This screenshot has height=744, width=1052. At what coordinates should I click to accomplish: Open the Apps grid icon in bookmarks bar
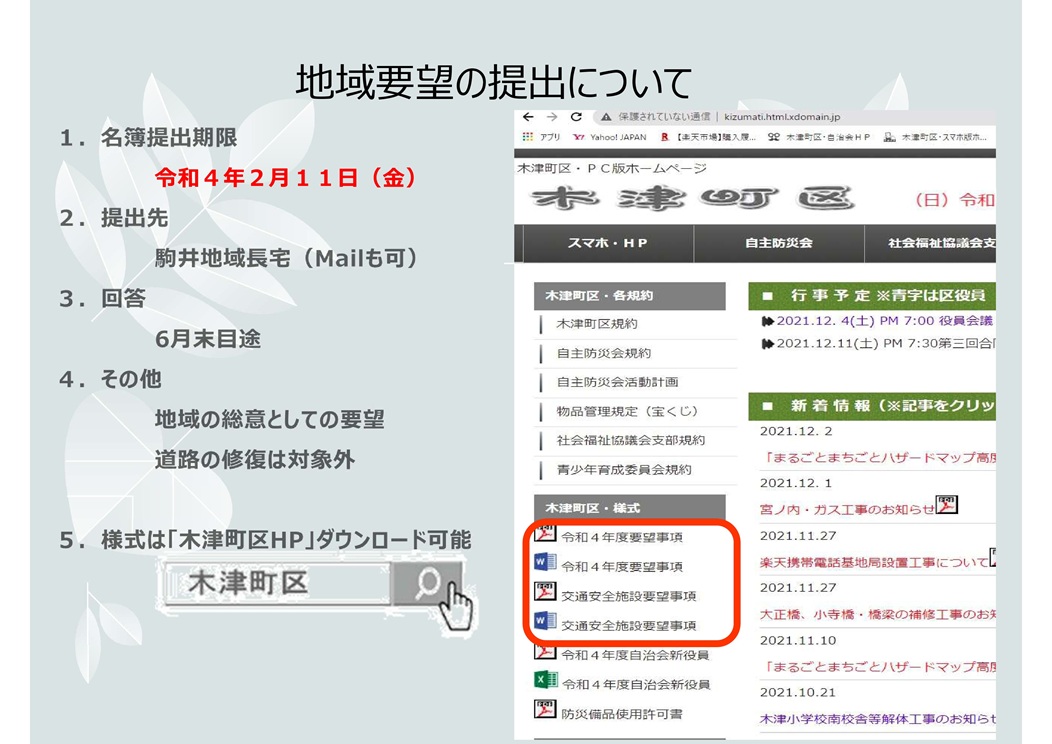(528, 137)
